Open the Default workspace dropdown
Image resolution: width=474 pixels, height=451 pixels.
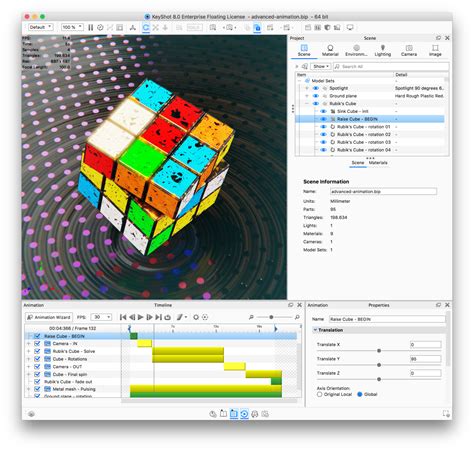41,27
